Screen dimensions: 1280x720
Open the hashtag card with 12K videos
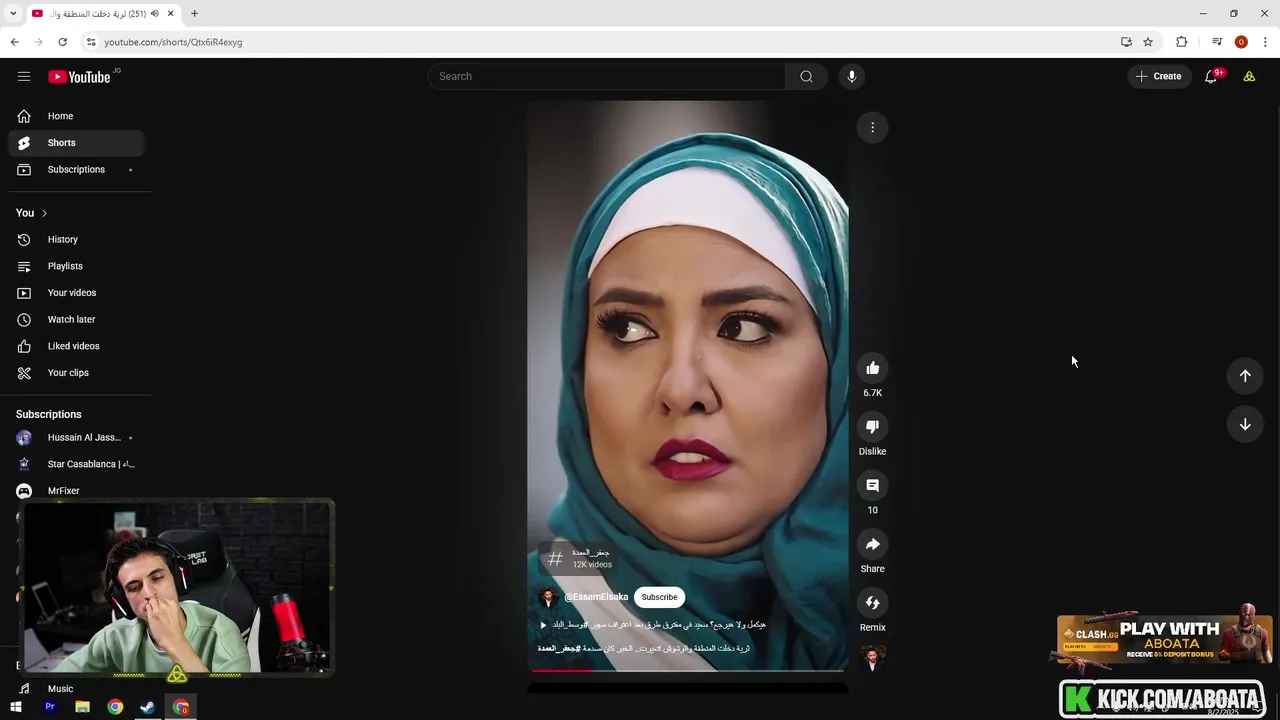(579, 558)
